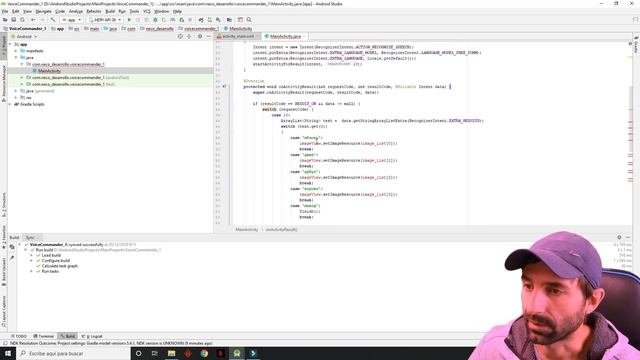Image resolution: width=640 pixels, height=360 pixels.
Task: Open the Tools menu
Action: (134, 11)
